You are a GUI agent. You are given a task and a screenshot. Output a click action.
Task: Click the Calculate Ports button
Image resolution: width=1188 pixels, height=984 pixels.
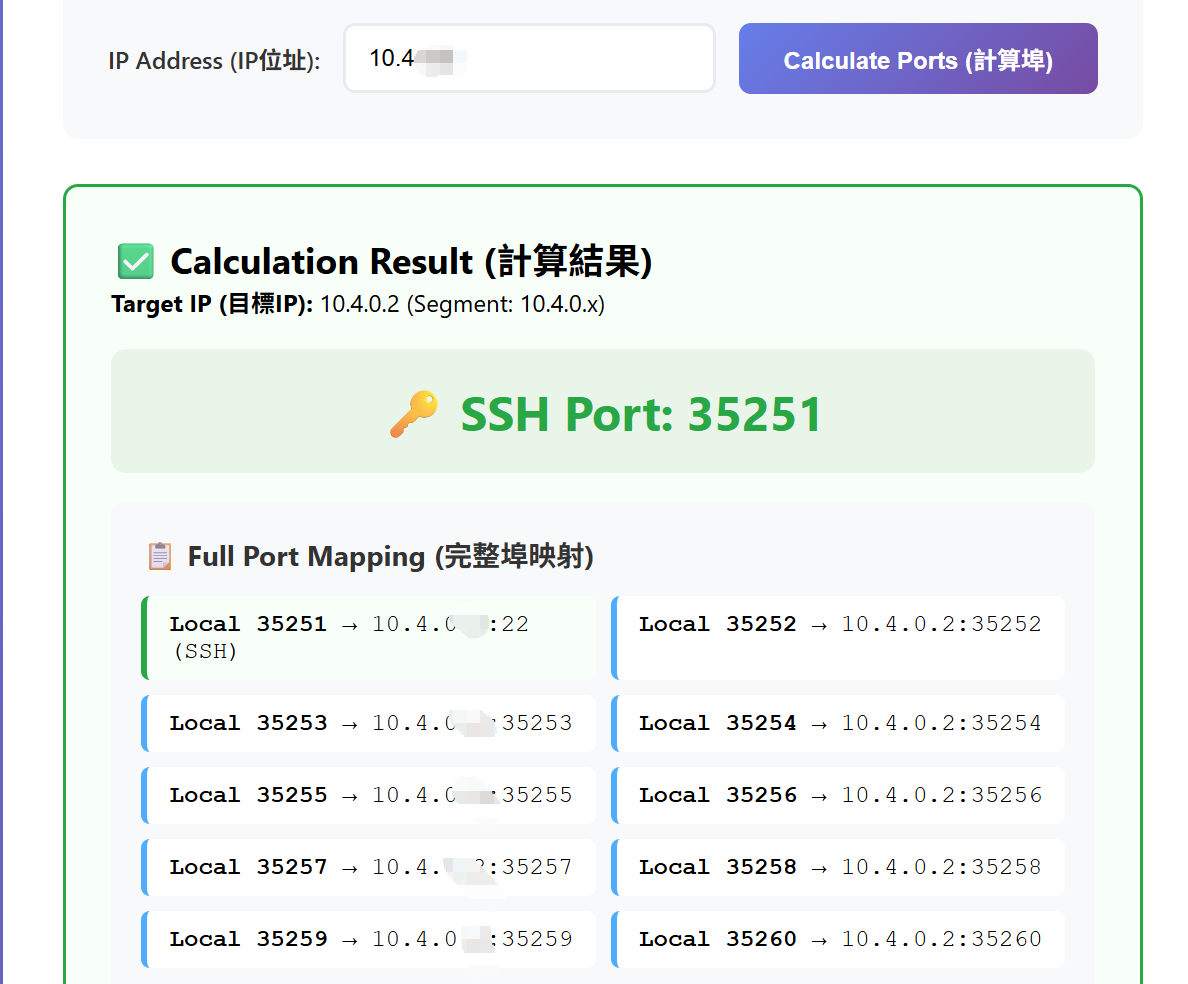click(x=917, y=60)
